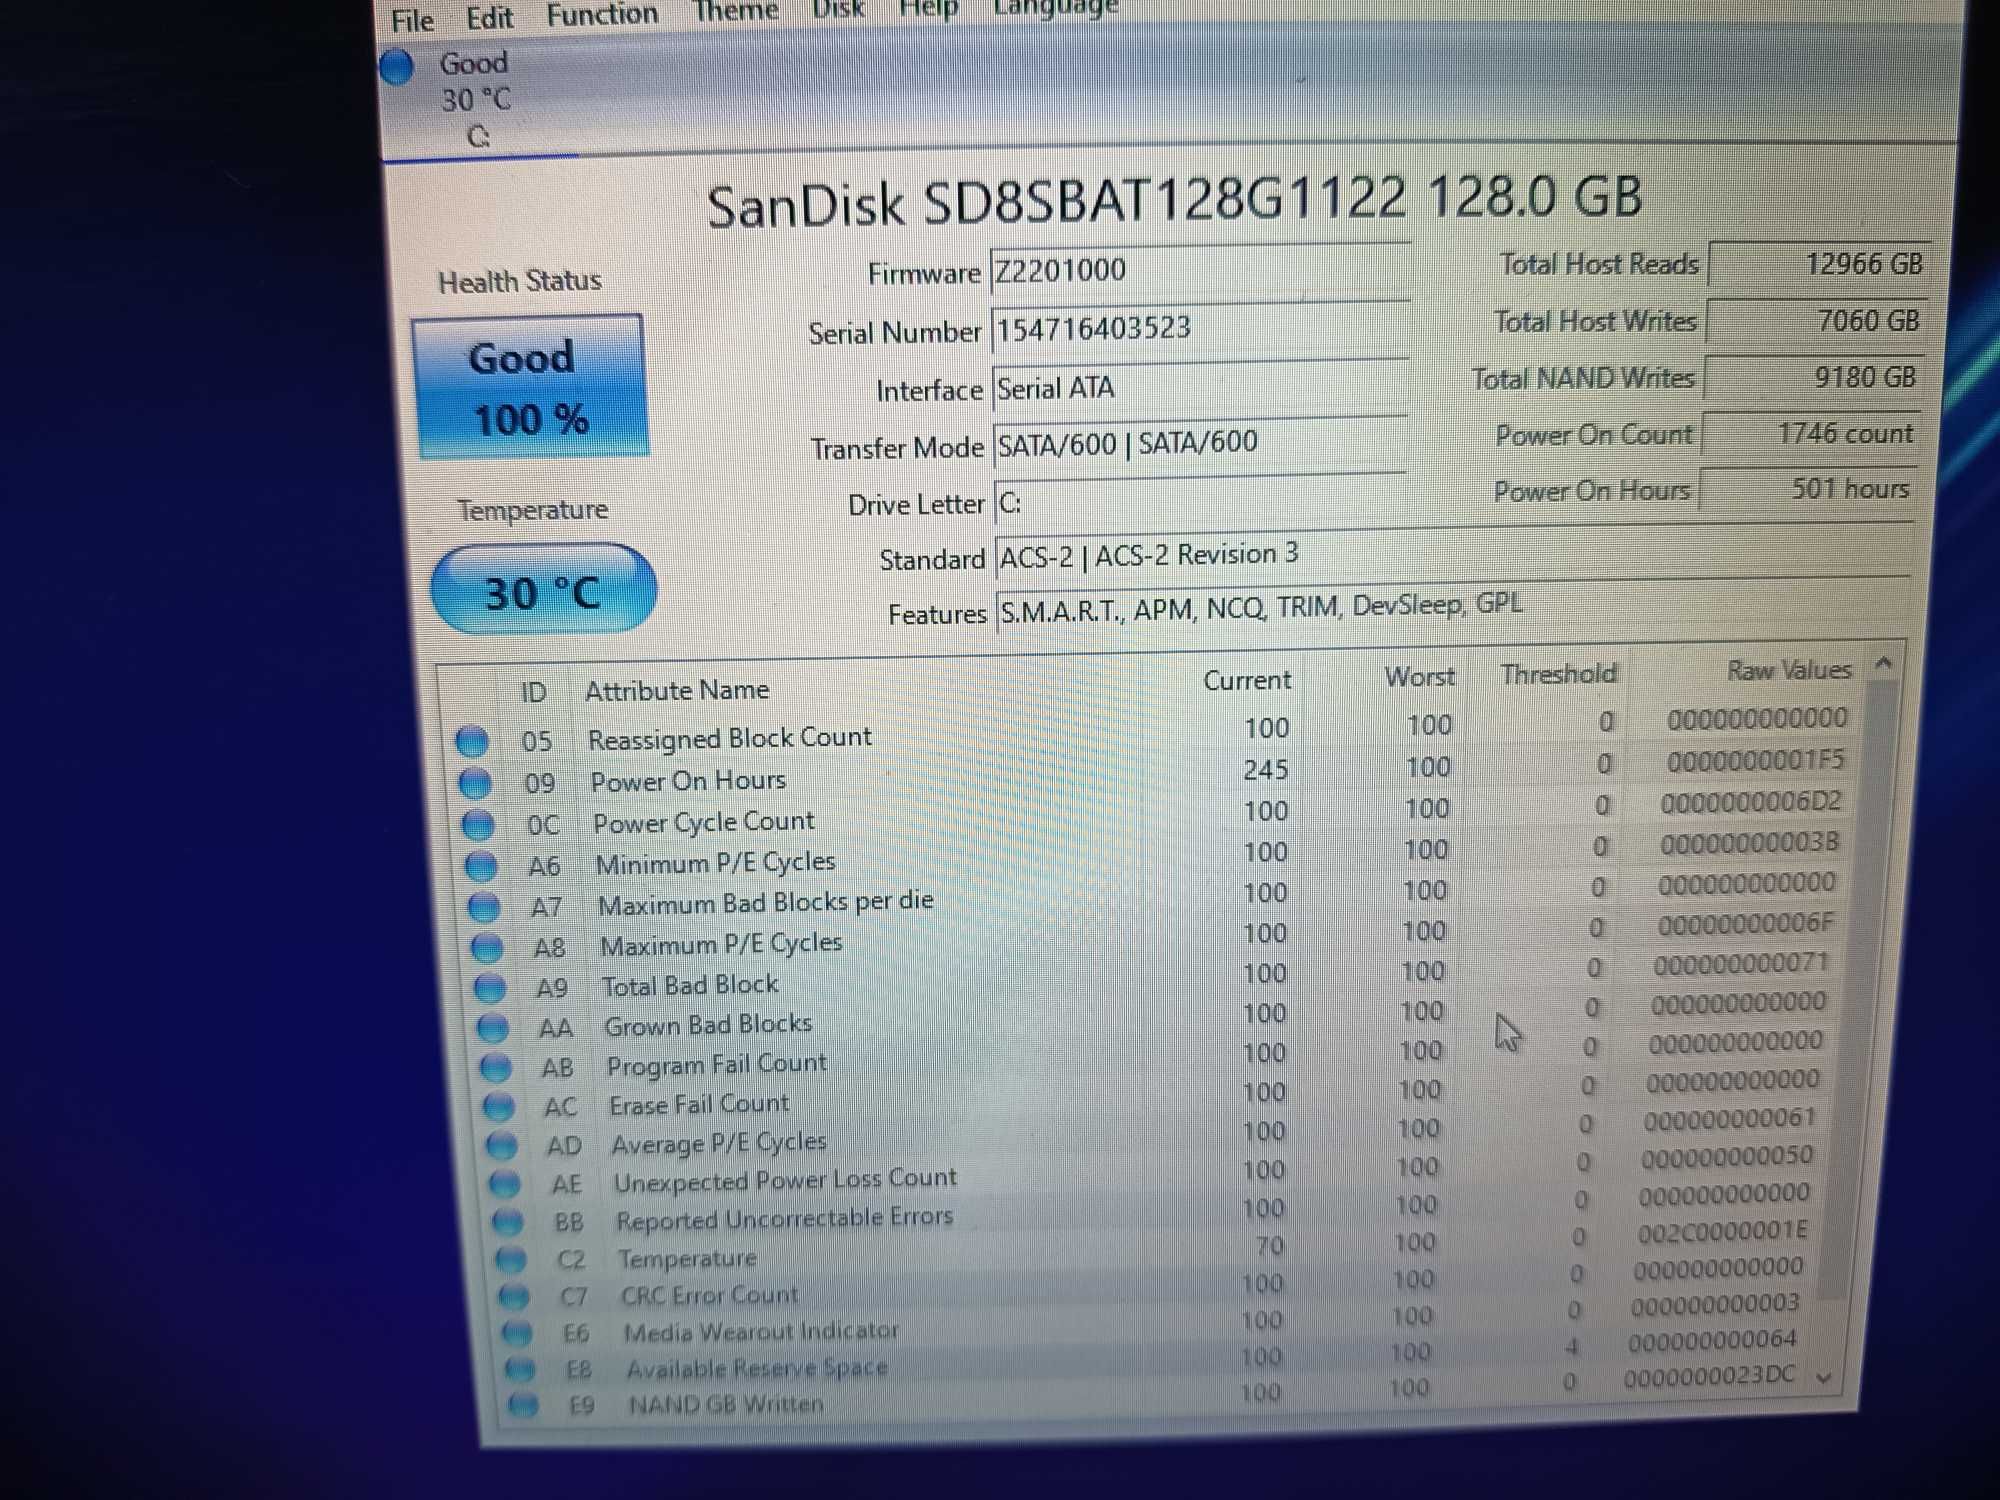The width and height of the screenshot is (2000, 1500).
Task: Click the Worst column header
Action: (1419, 677)
